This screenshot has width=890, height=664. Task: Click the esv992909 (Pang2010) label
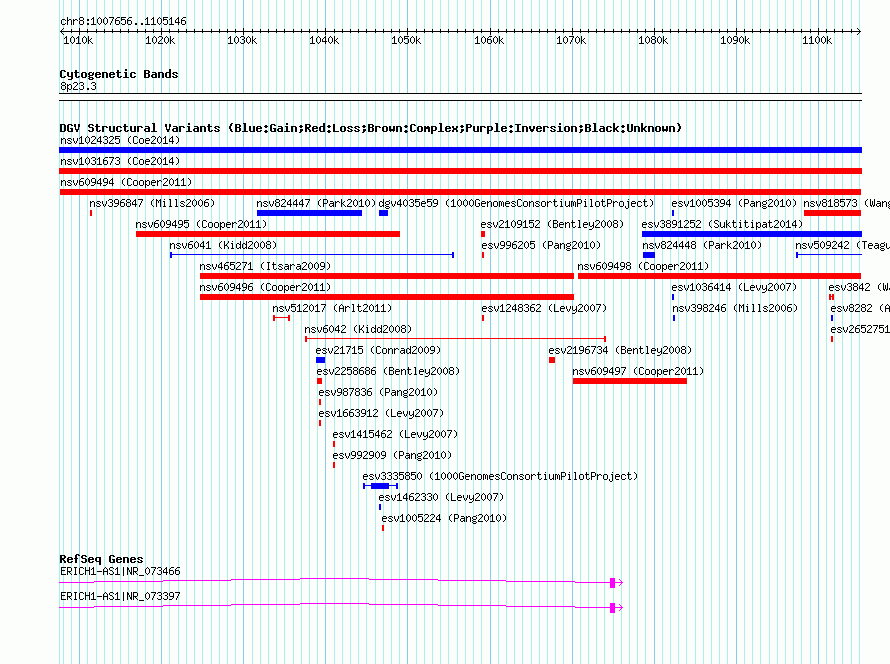(x=392, y=455)
